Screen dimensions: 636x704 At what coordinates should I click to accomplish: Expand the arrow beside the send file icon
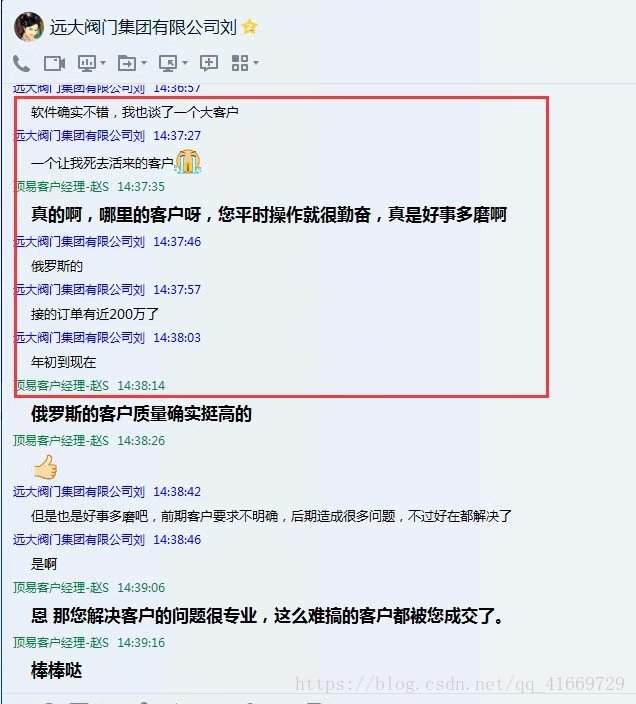(144, 63)
